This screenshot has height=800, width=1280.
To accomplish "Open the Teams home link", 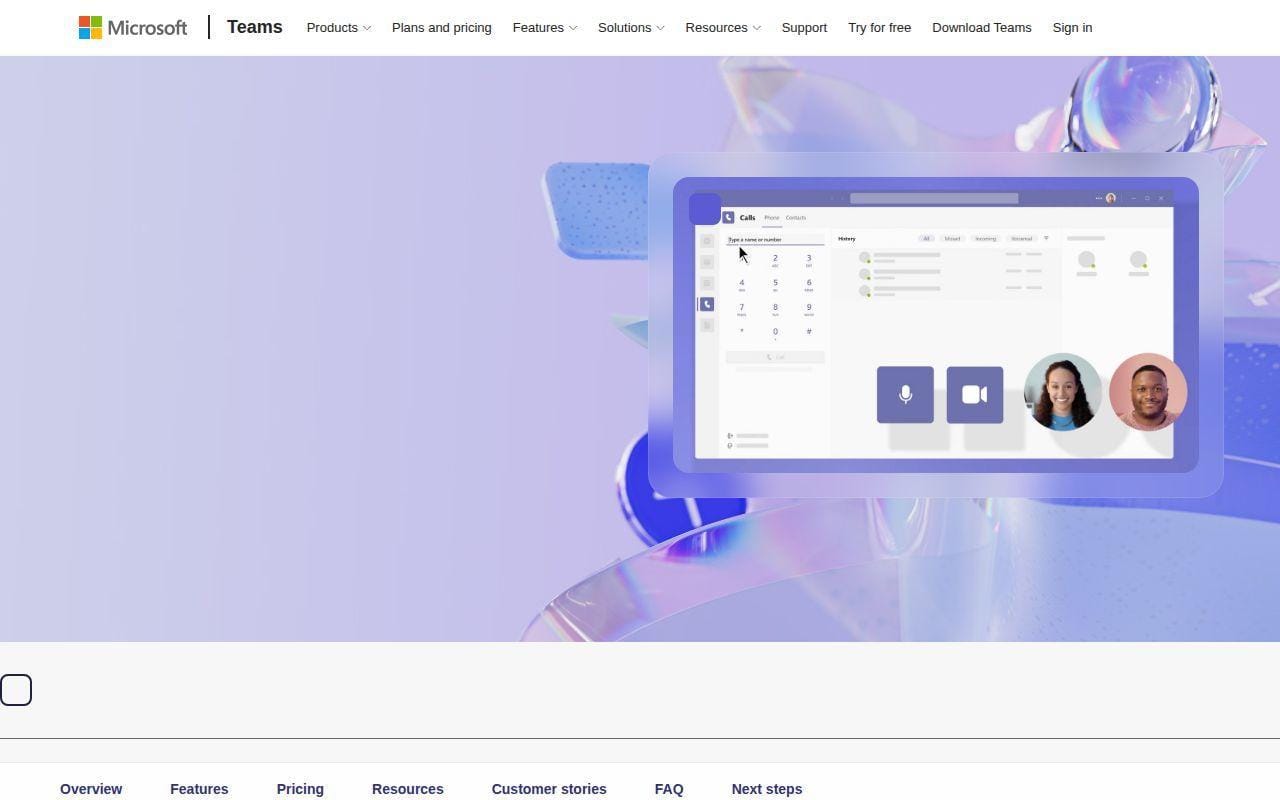I will pos(254,27).
